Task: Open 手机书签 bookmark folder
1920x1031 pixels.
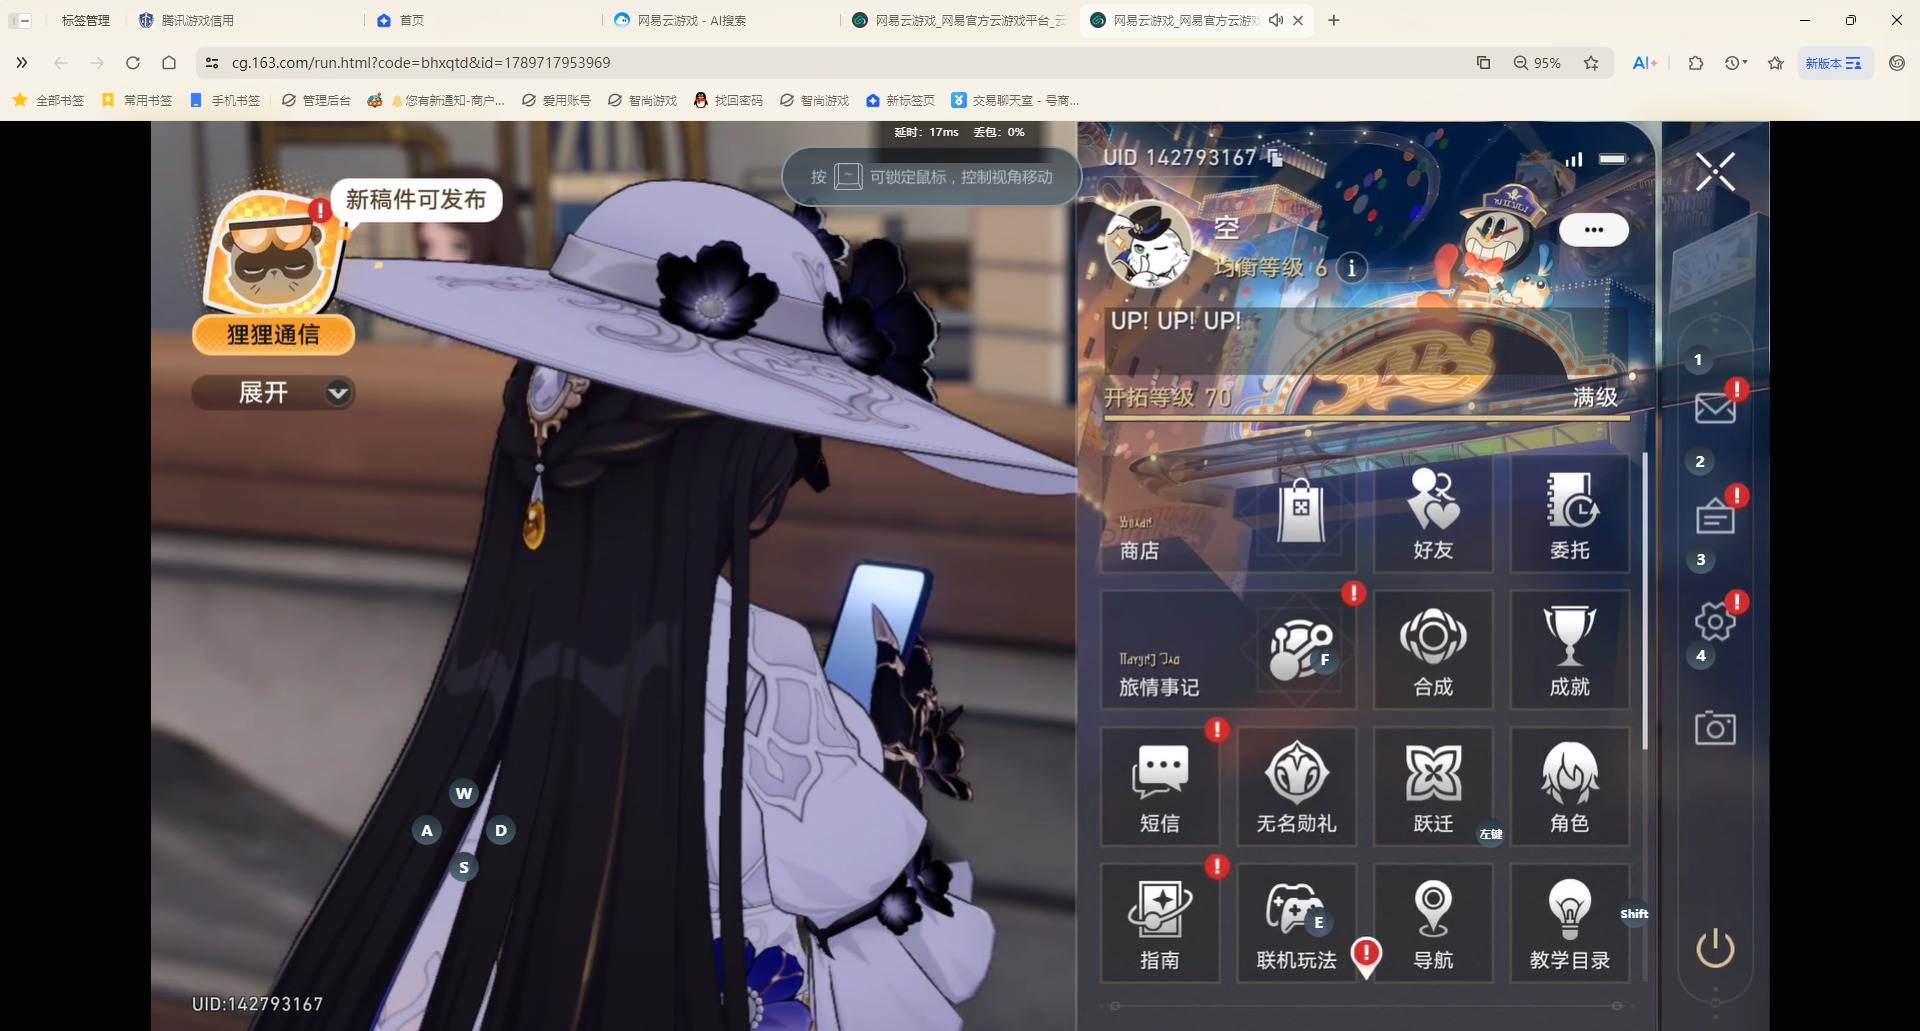Action: click(x=224, y=100)
